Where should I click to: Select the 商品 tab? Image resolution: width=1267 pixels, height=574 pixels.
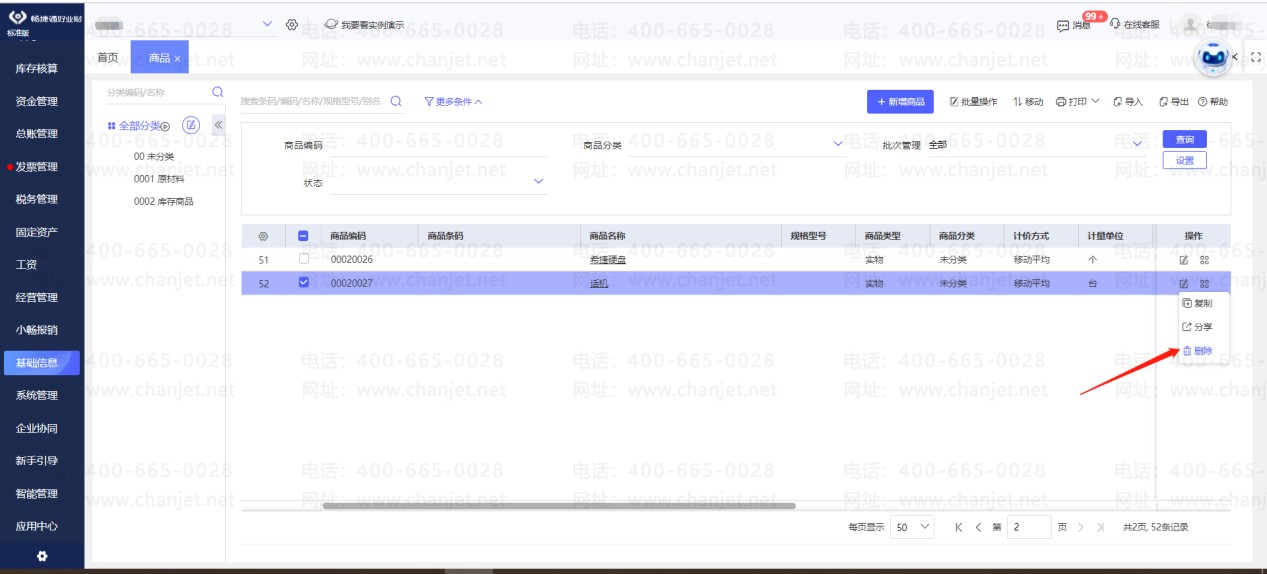point(158,59)
